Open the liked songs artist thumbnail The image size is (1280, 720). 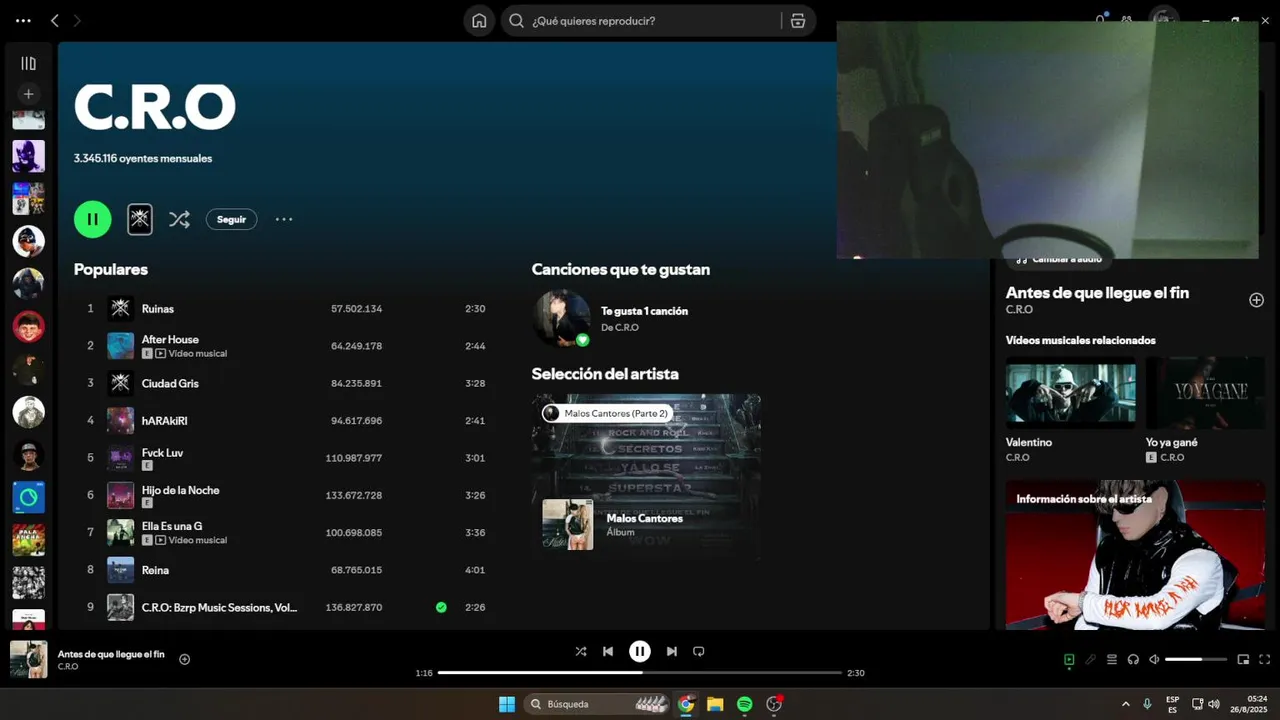click(x=561, y=318)
